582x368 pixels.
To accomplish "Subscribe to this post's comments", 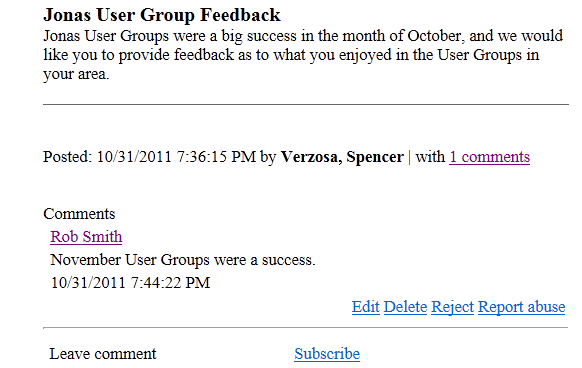I will tap(327, 354).
